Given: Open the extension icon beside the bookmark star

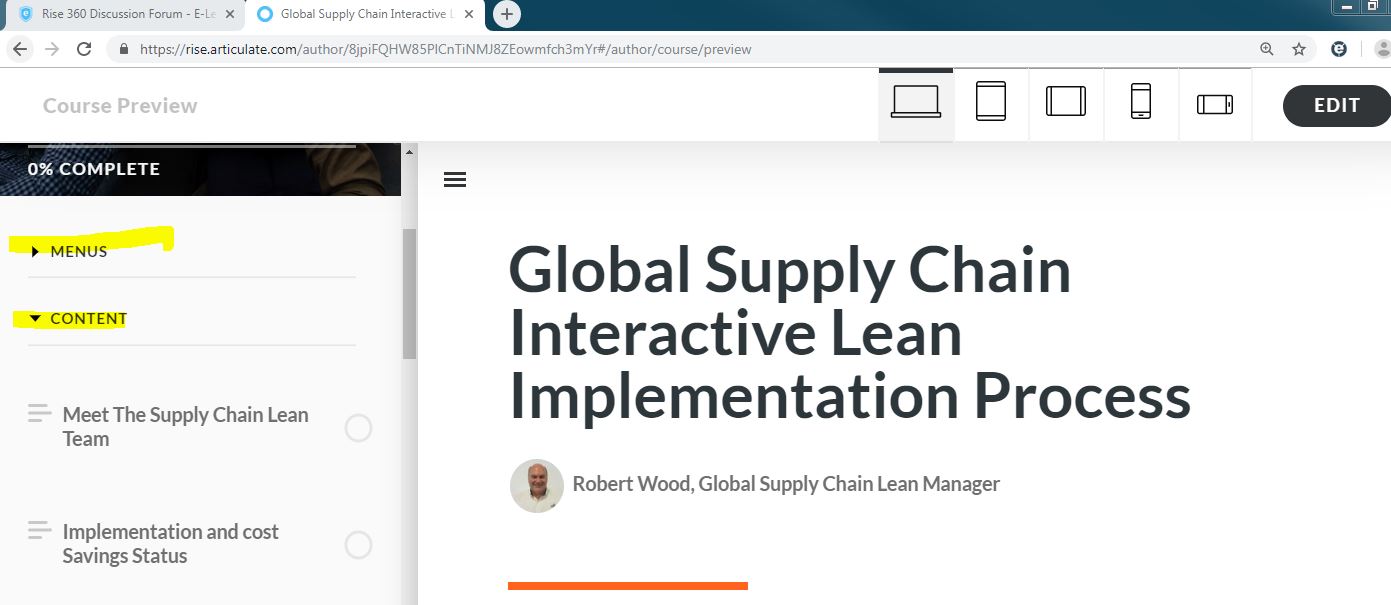Looking at the screenshot, I should pos(1339,49).
